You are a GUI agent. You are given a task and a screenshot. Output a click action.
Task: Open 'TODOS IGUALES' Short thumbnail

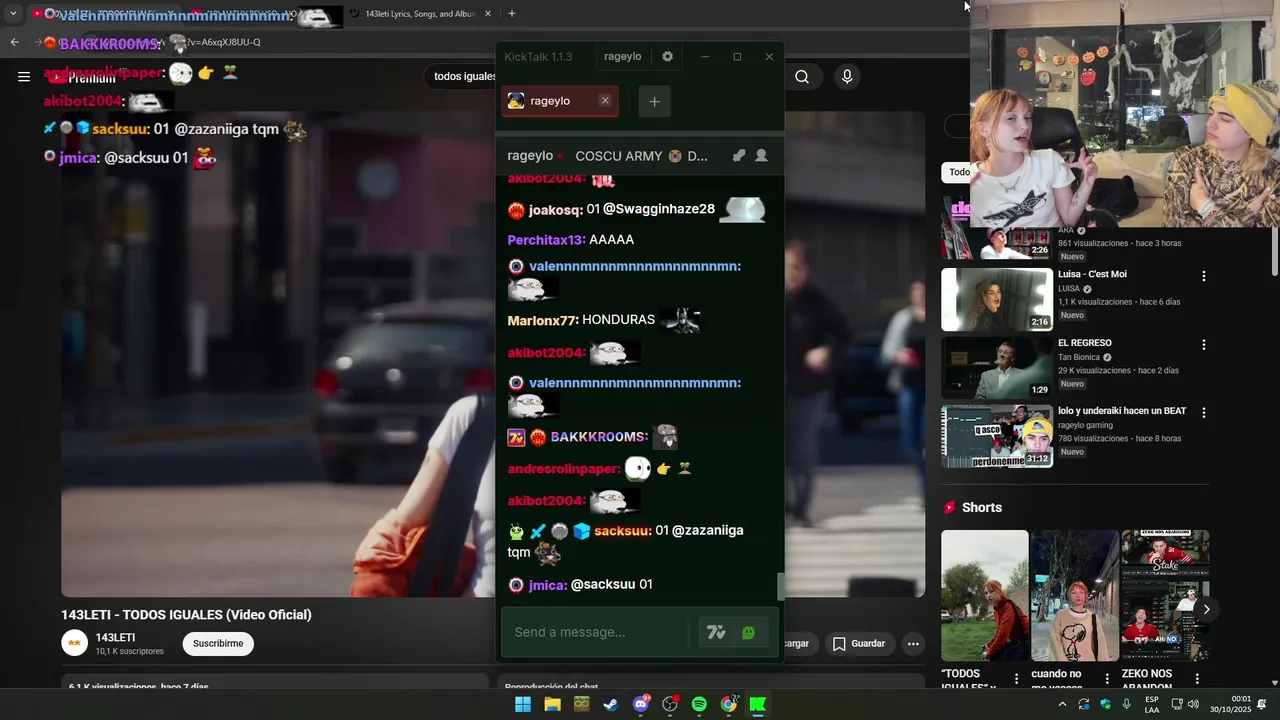[x=984, y=595]
